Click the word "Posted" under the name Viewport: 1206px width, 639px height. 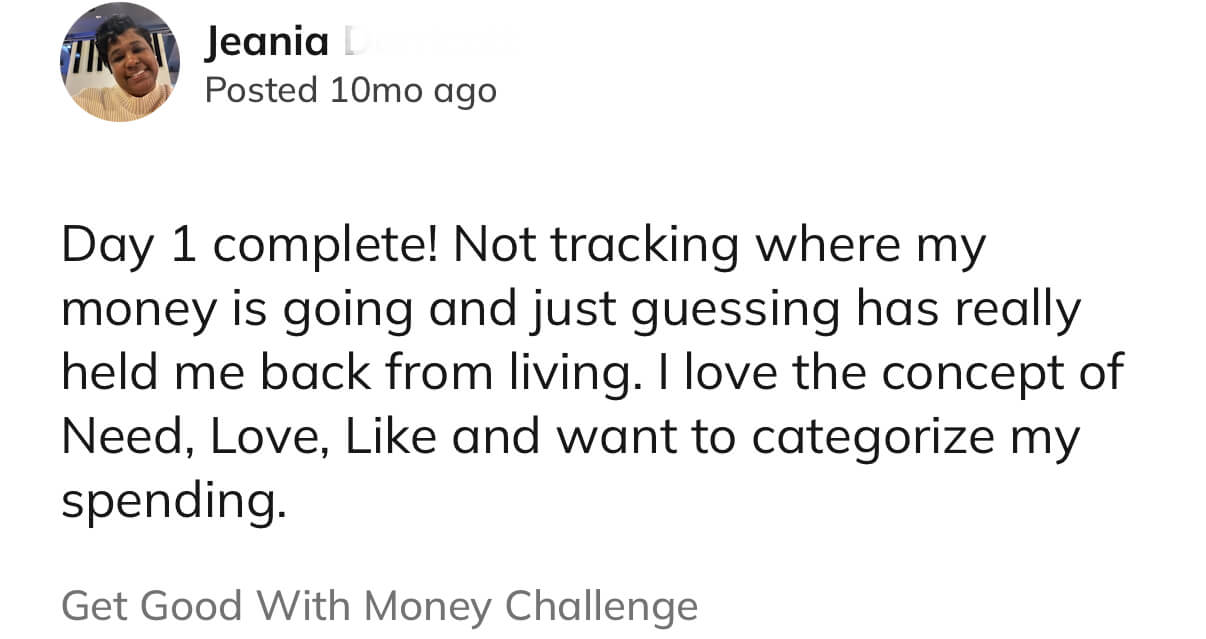click(x=261, y=91)
